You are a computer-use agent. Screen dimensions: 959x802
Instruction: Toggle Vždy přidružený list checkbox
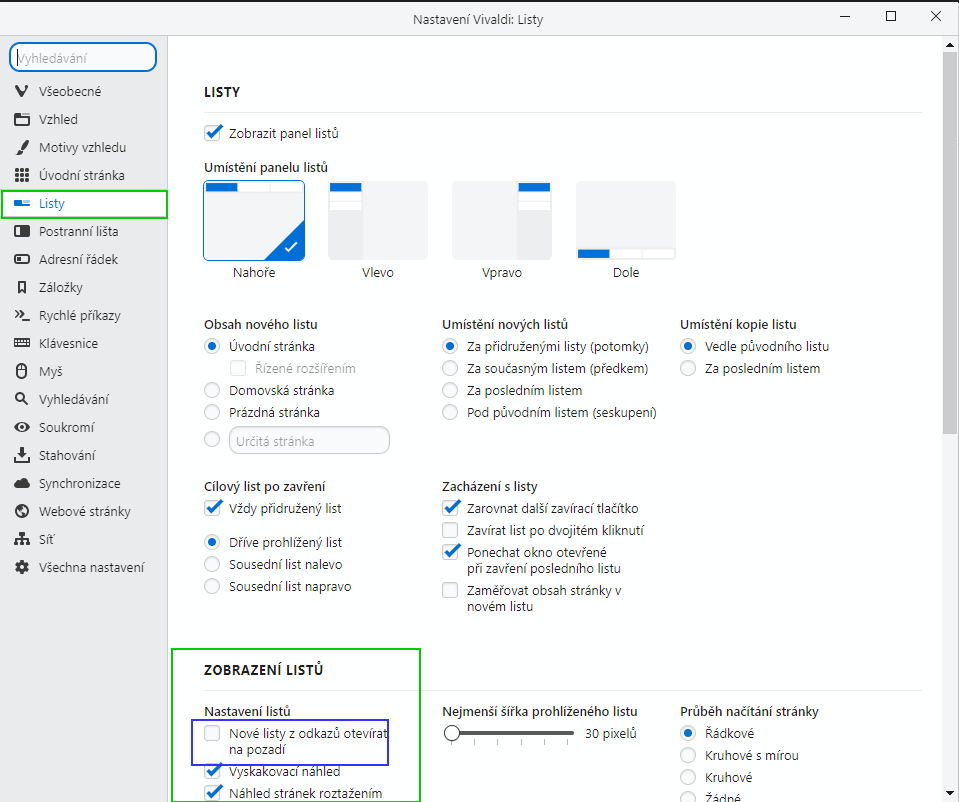pyautogui.click(x=212, y=508)
